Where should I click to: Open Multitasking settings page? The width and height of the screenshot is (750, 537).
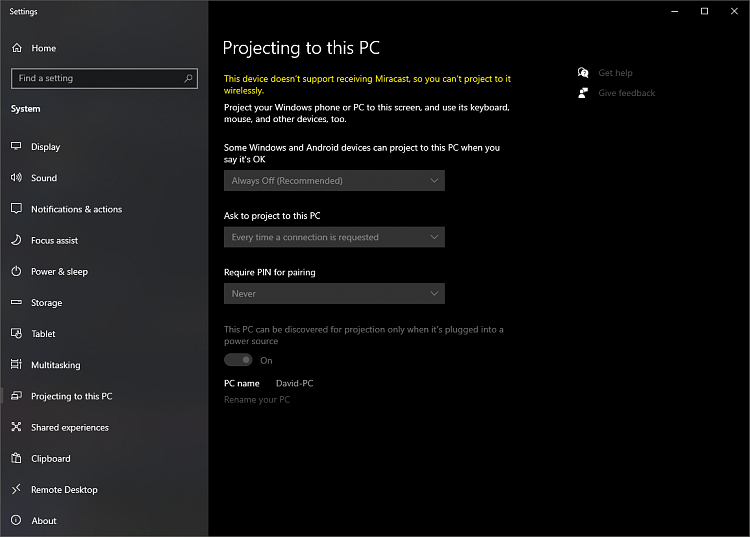[x=56, y=365]
